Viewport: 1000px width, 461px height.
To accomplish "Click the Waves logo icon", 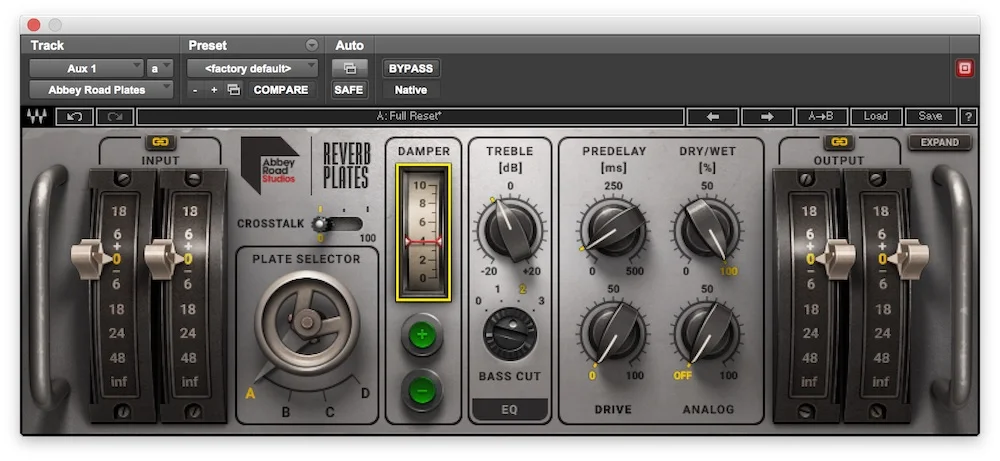I will coord(36,117).
